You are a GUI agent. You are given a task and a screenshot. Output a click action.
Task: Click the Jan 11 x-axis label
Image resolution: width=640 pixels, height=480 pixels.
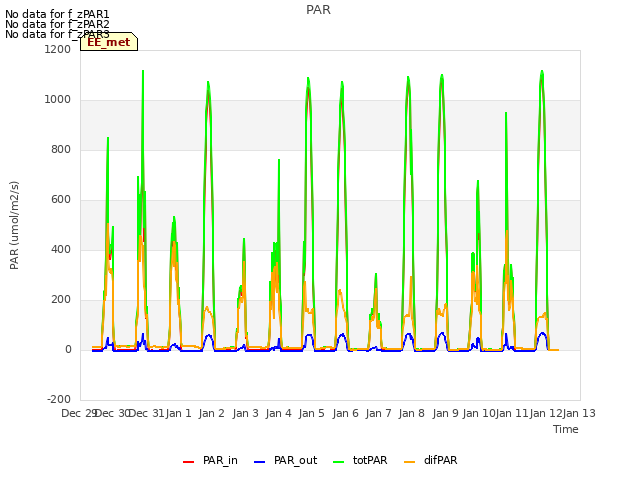[512, 413]
